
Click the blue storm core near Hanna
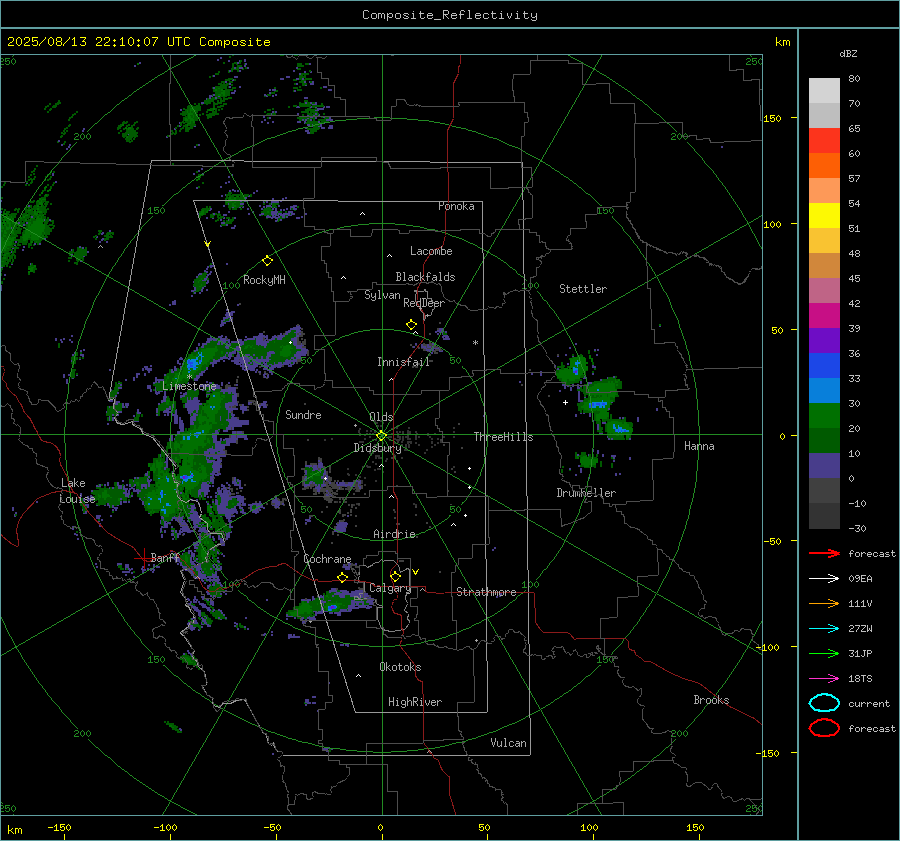620,428
